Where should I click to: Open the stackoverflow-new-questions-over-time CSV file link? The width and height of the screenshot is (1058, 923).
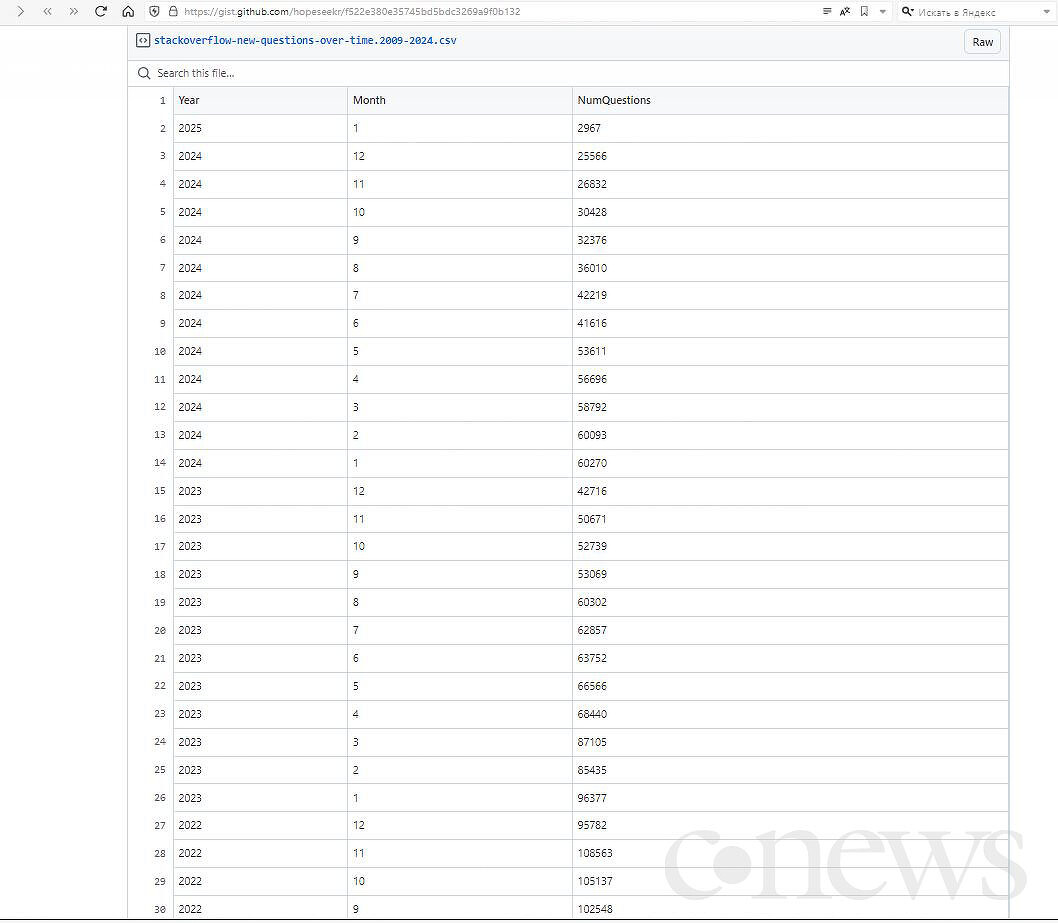pyautogui.click(x=305, y=41)
